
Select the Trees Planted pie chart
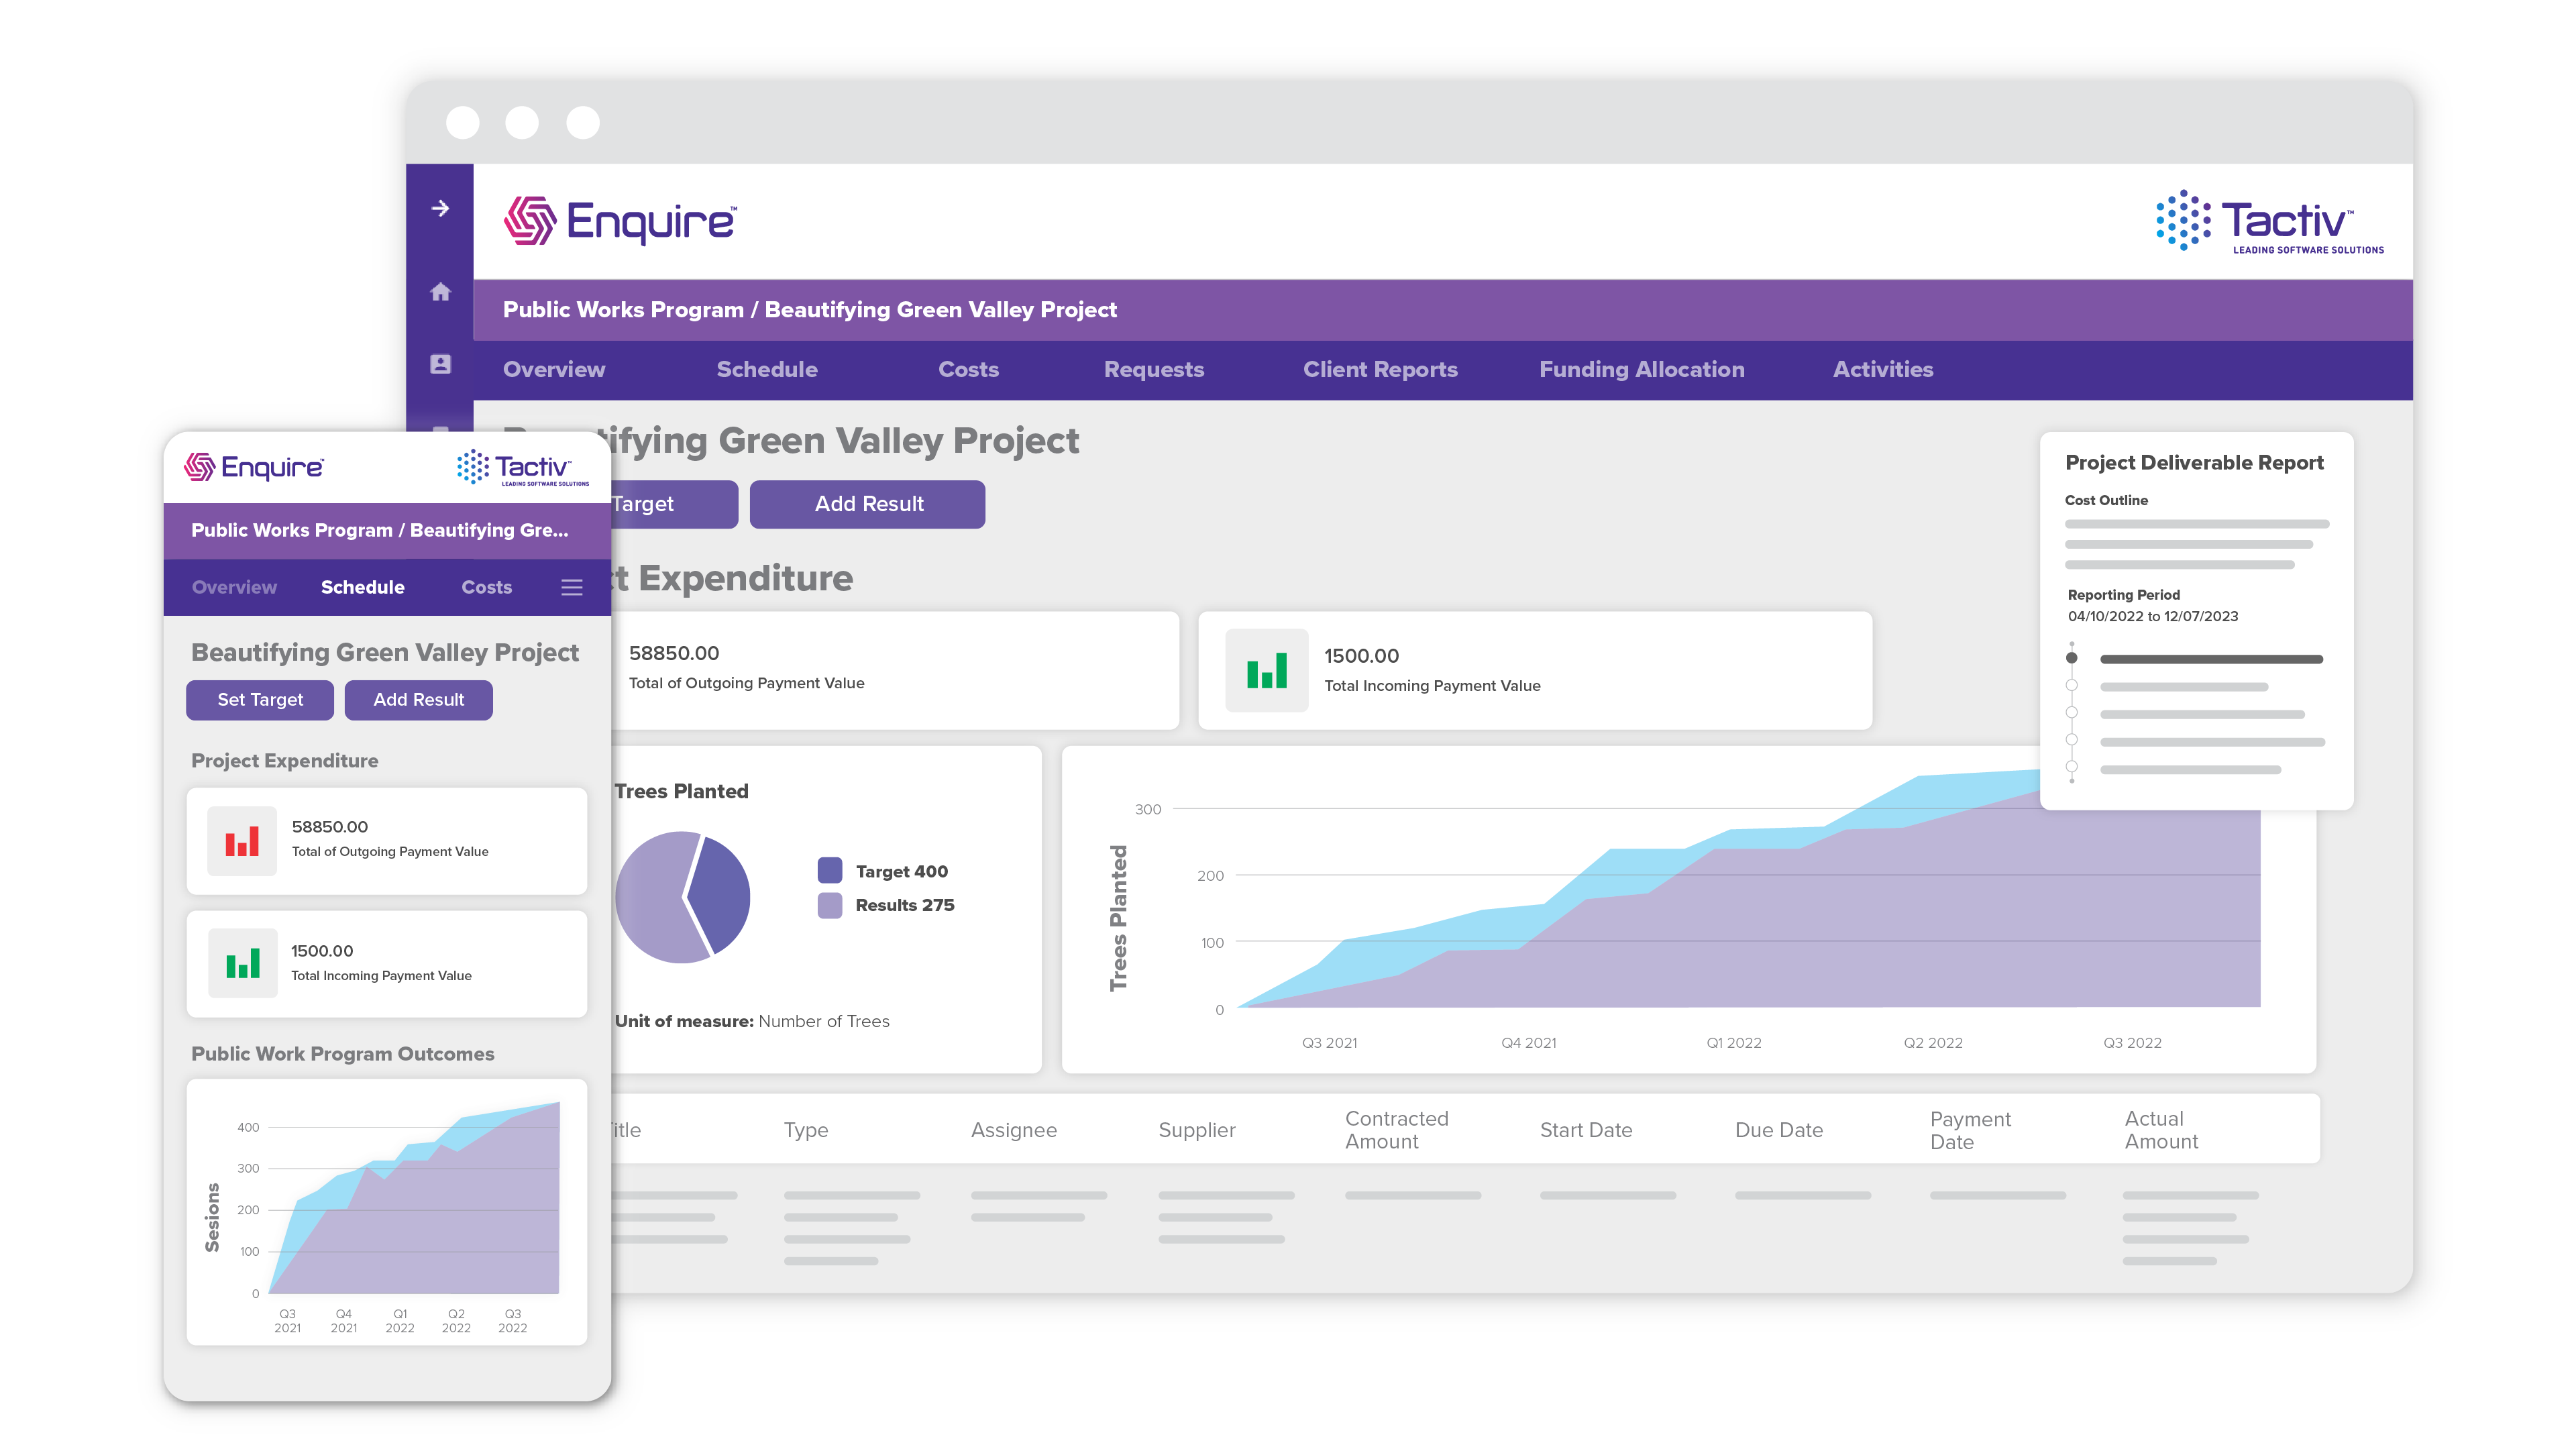(684, 897)
